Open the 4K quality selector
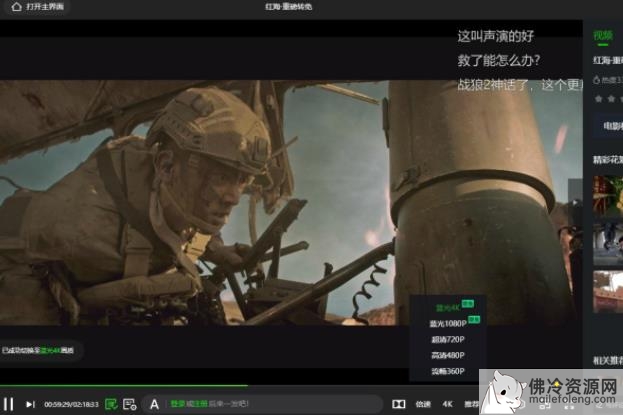This screenshot has height=415, width=623. (x=446, y=404)
